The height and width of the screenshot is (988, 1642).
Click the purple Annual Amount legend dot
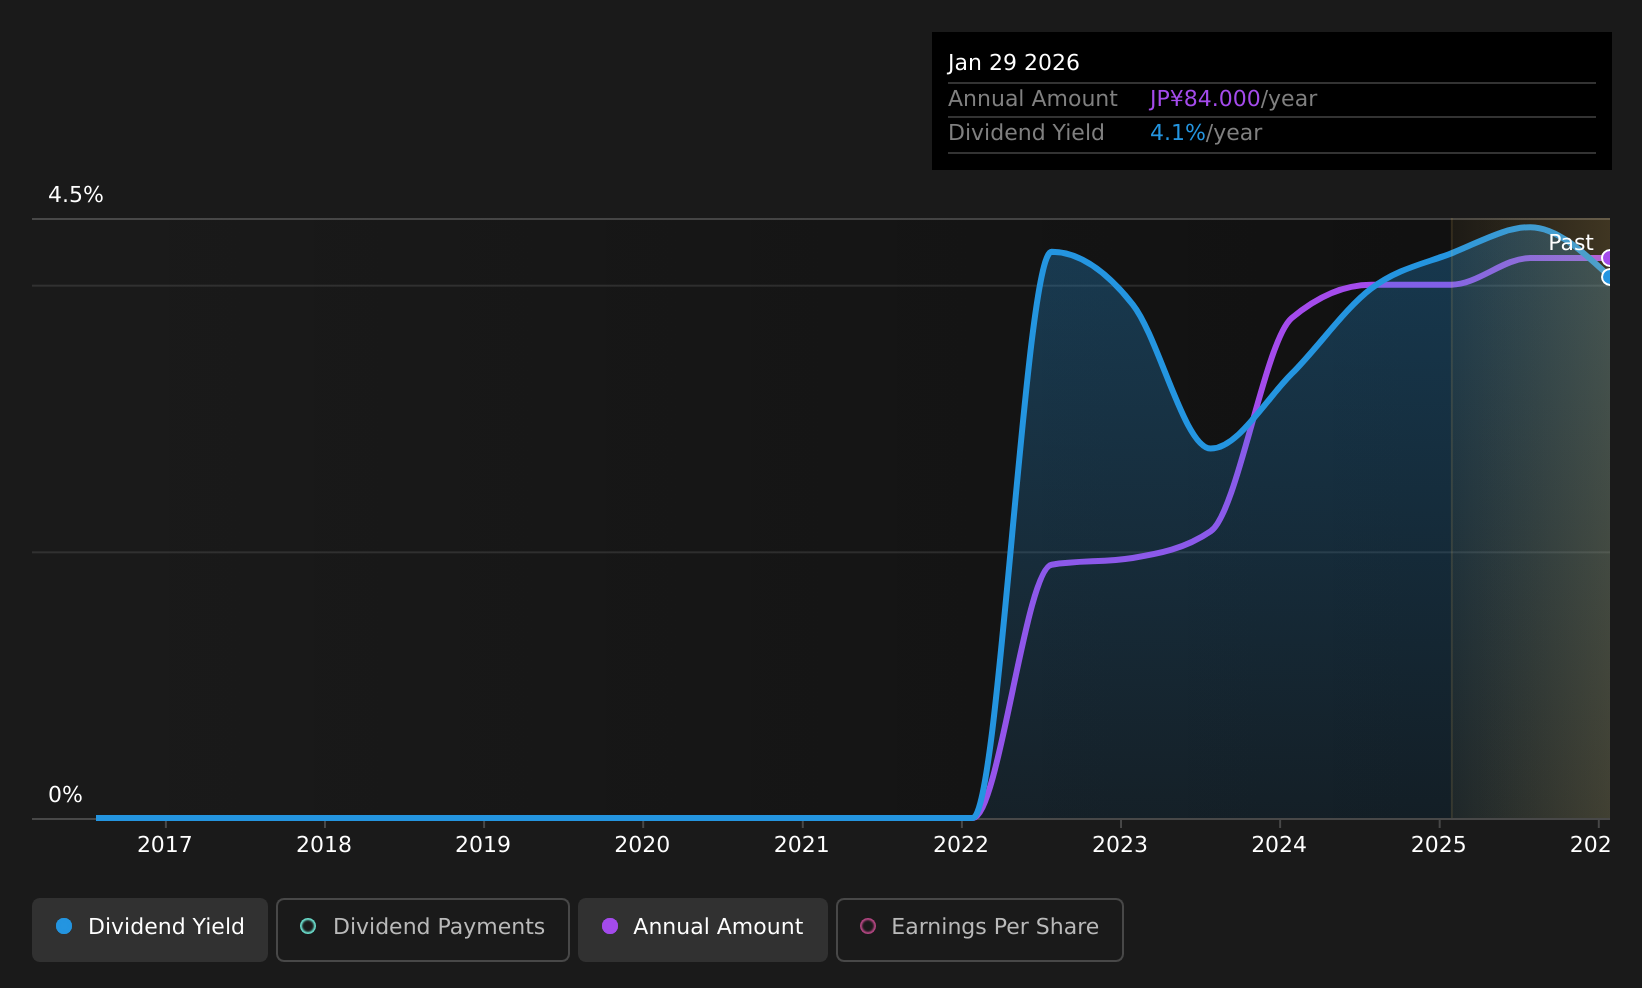(610, 926)
